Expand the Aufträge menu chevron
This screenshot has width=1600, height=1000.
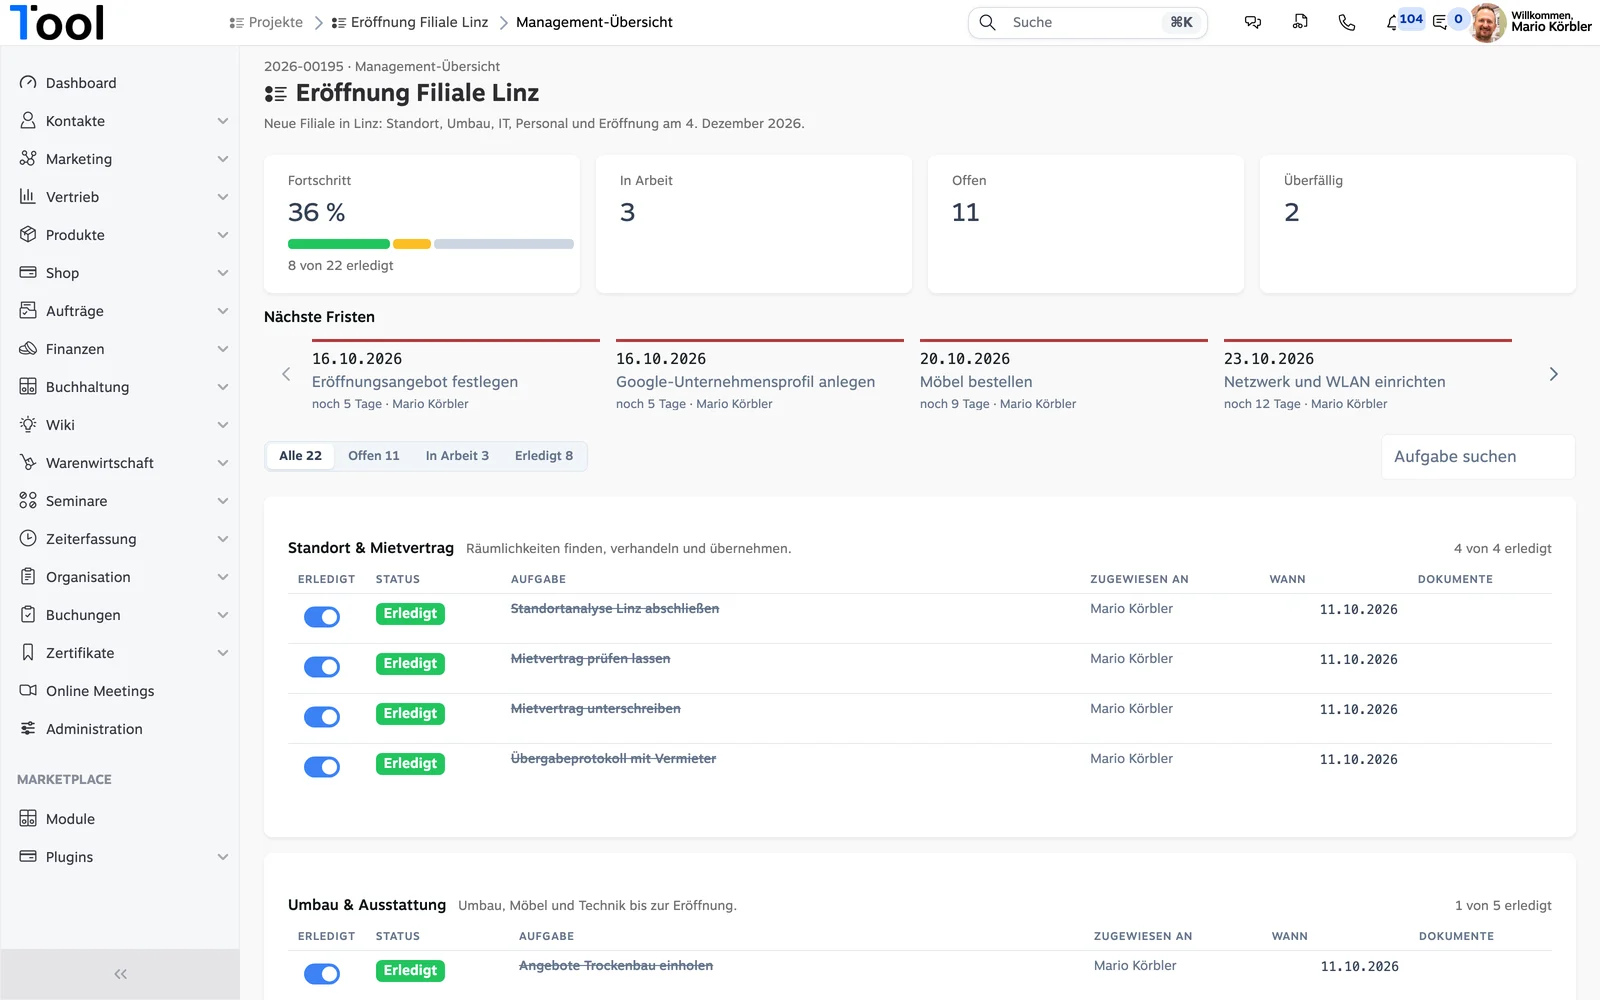[x=223, y=311]
